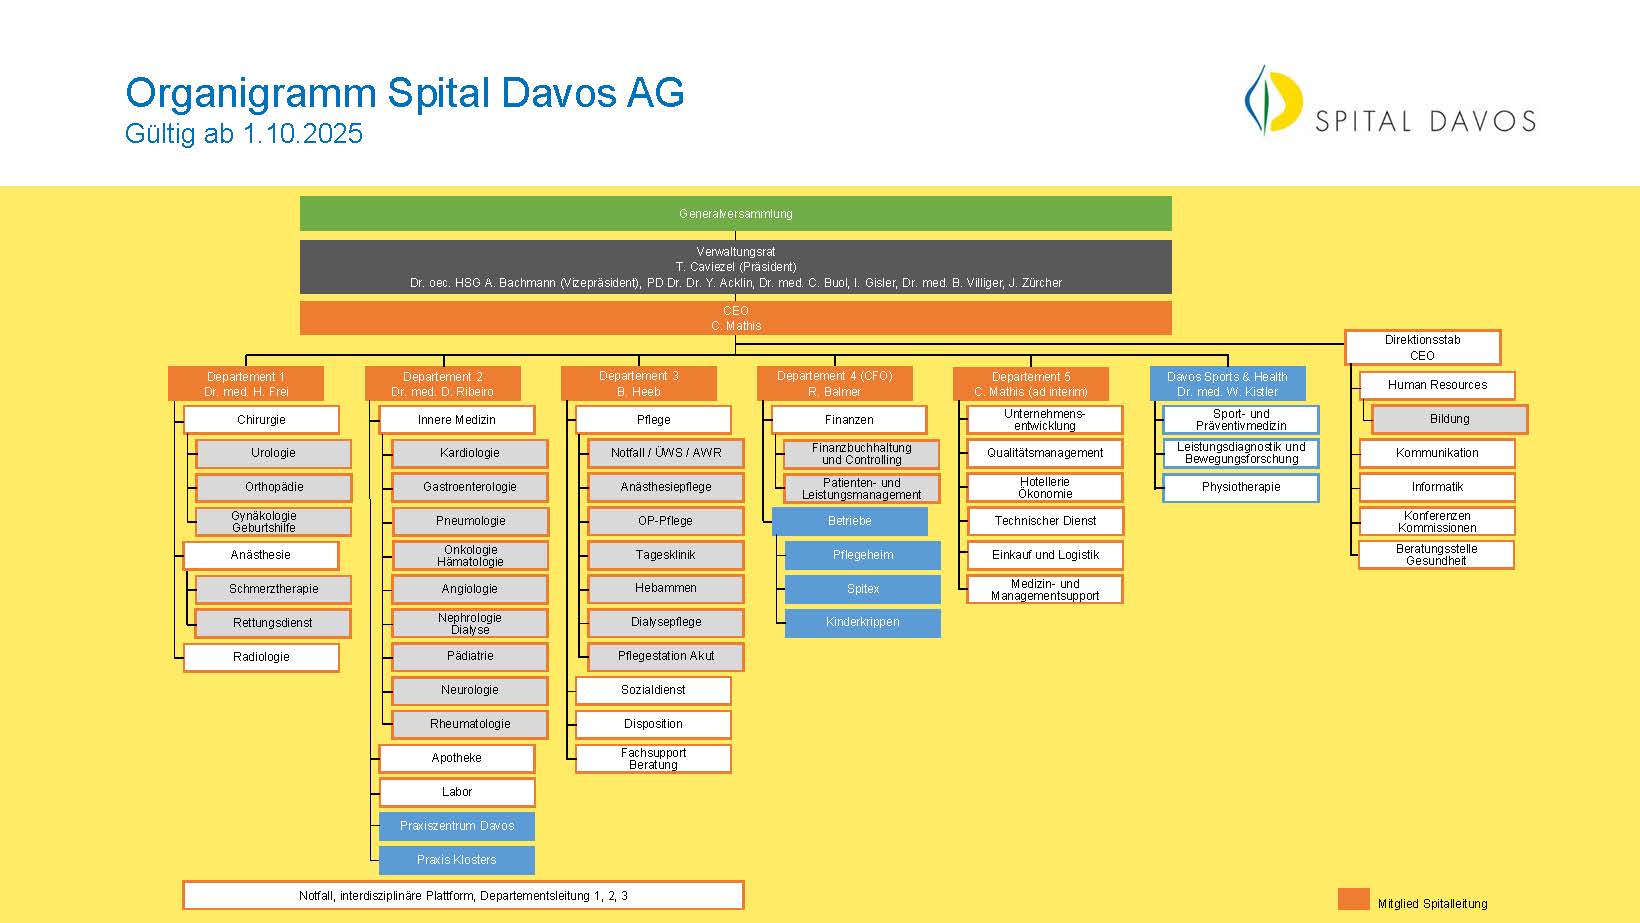Click the Davos Sports & Health header

tap(1228, 384)
